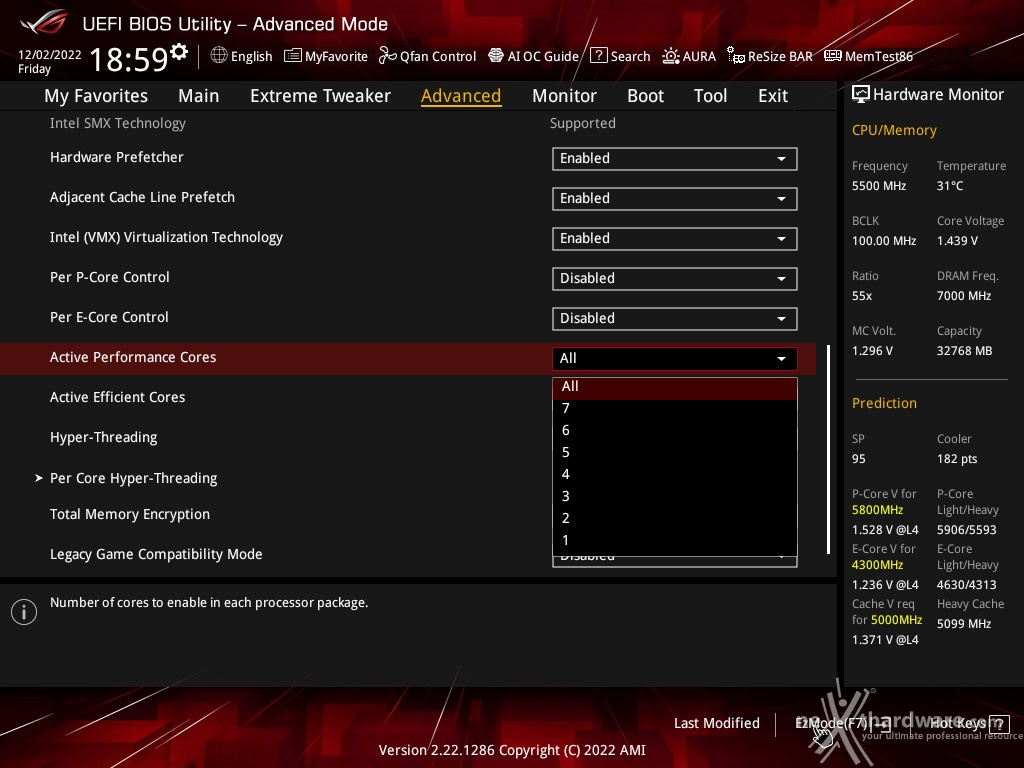The image size is (1024, 768).
Task: Choose All in cores list
Action: coord(675,387)
